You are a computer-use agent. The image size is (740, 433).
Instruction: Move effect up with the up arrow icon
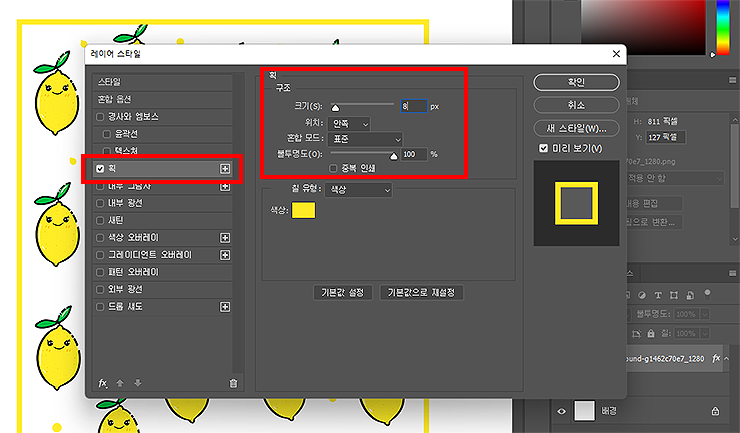[120, 383]
